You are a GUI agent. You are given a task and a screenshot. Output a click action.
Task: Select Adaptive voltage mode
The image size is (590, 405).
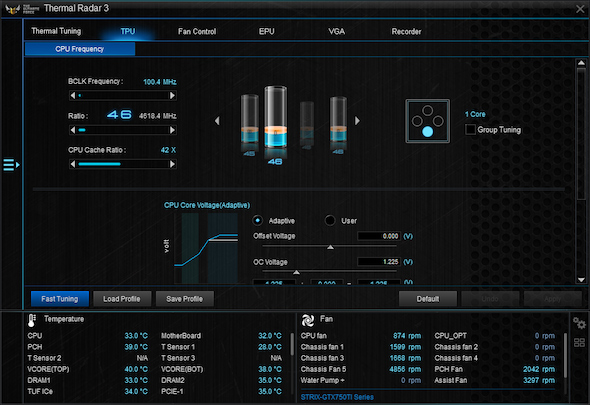tap(258, 221)
